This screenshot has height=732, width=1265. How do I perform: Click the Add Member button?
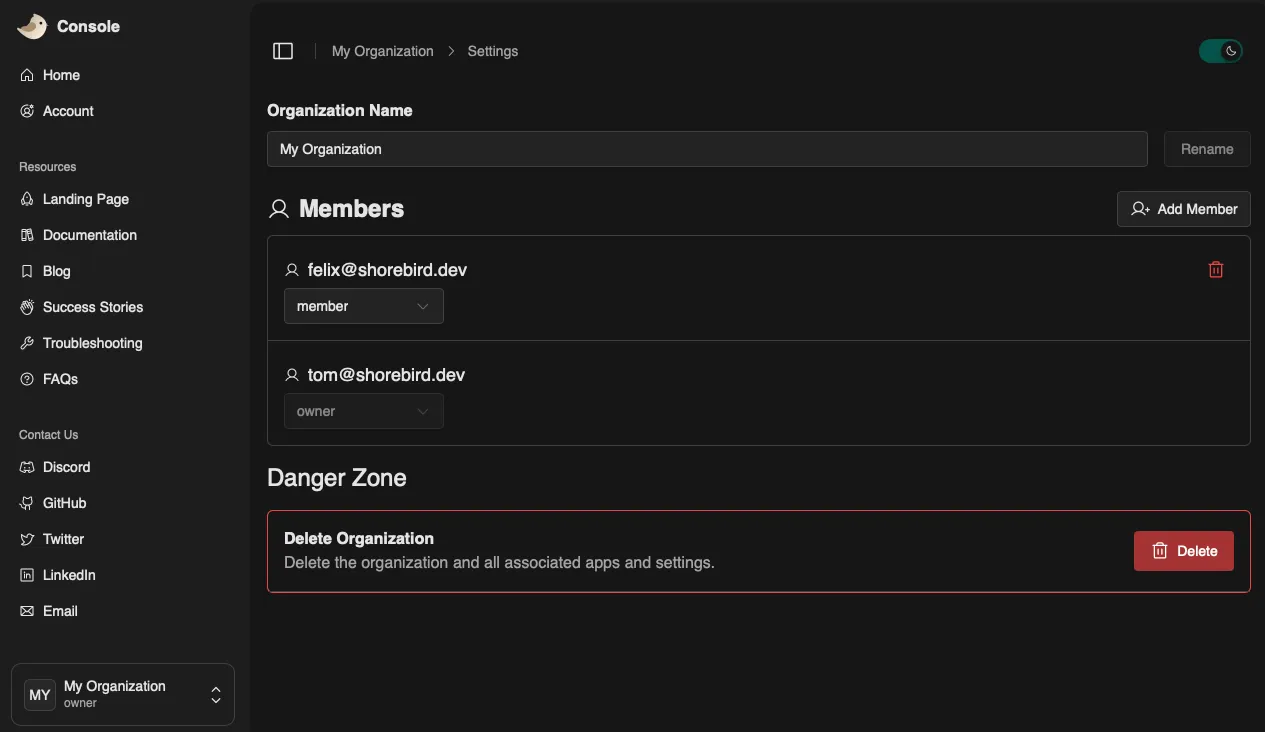click(1183, 208)
